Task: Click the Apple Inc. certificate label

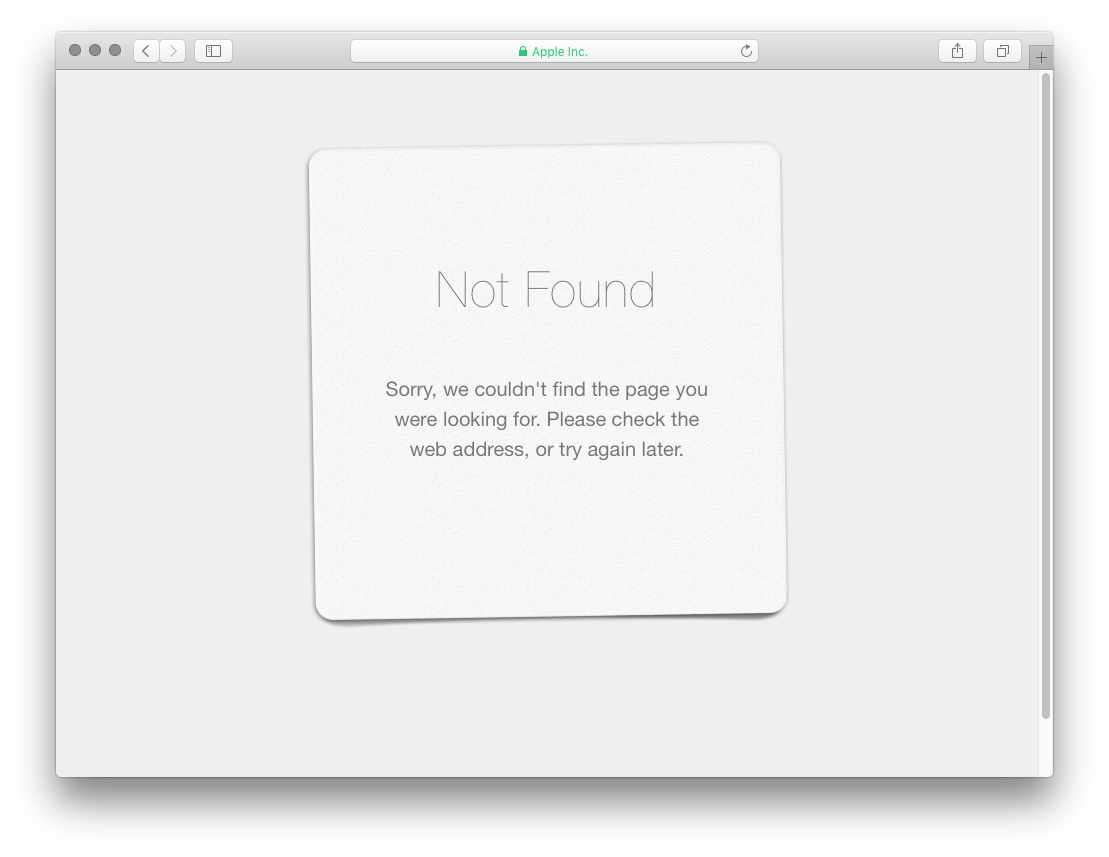Action: click(x=559, y=52)
